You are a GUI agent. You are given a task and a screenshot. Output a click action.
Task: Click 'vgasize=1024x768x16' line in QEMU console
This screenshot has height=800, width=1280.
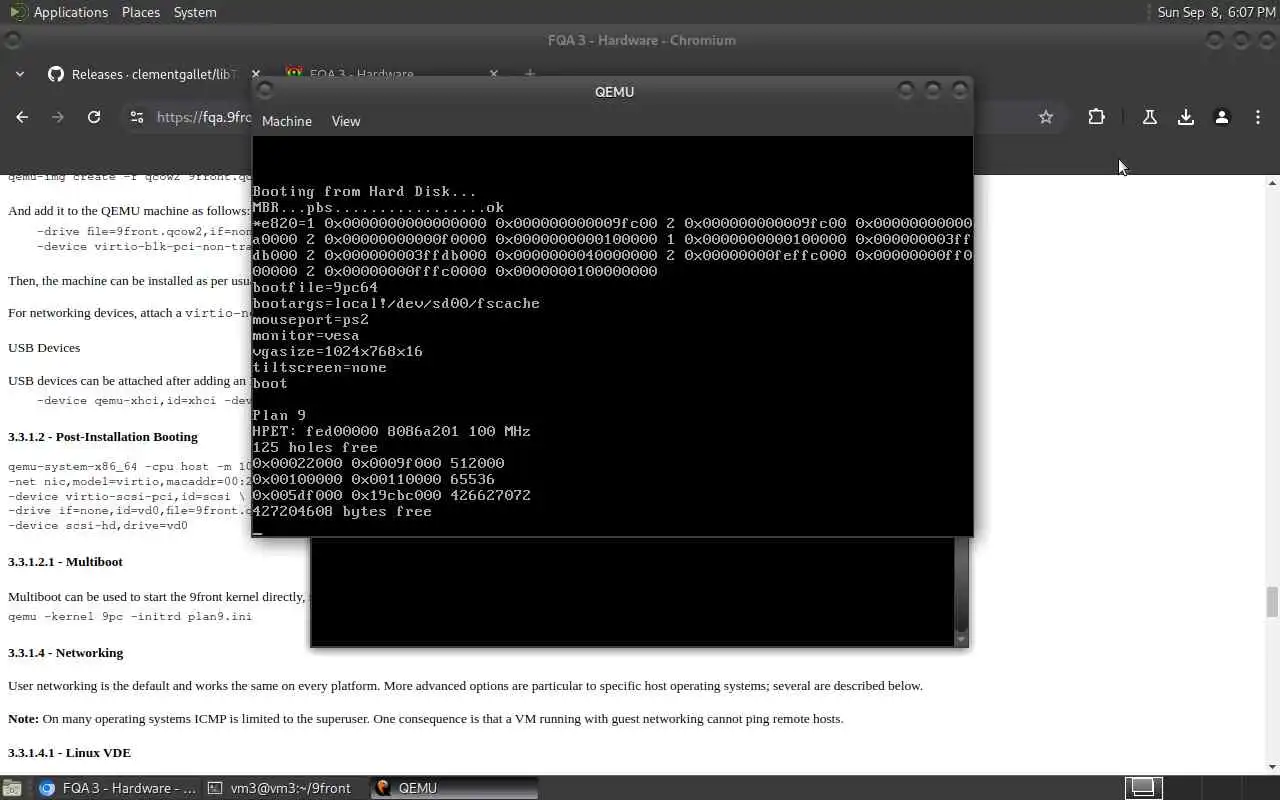point(337,351)
